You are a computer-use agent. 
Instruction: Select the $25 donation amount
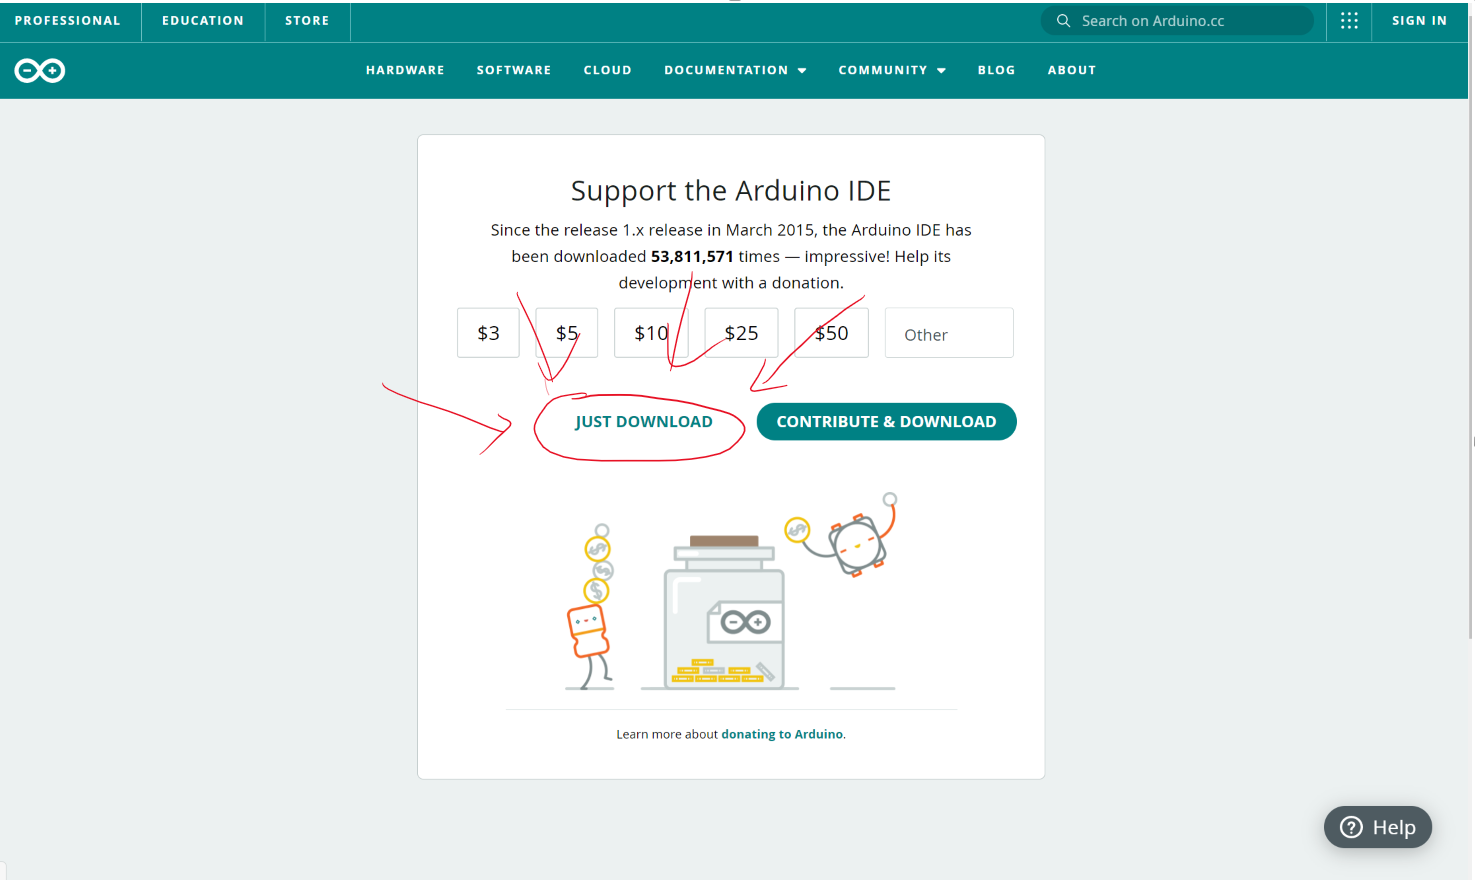point(741,333)
